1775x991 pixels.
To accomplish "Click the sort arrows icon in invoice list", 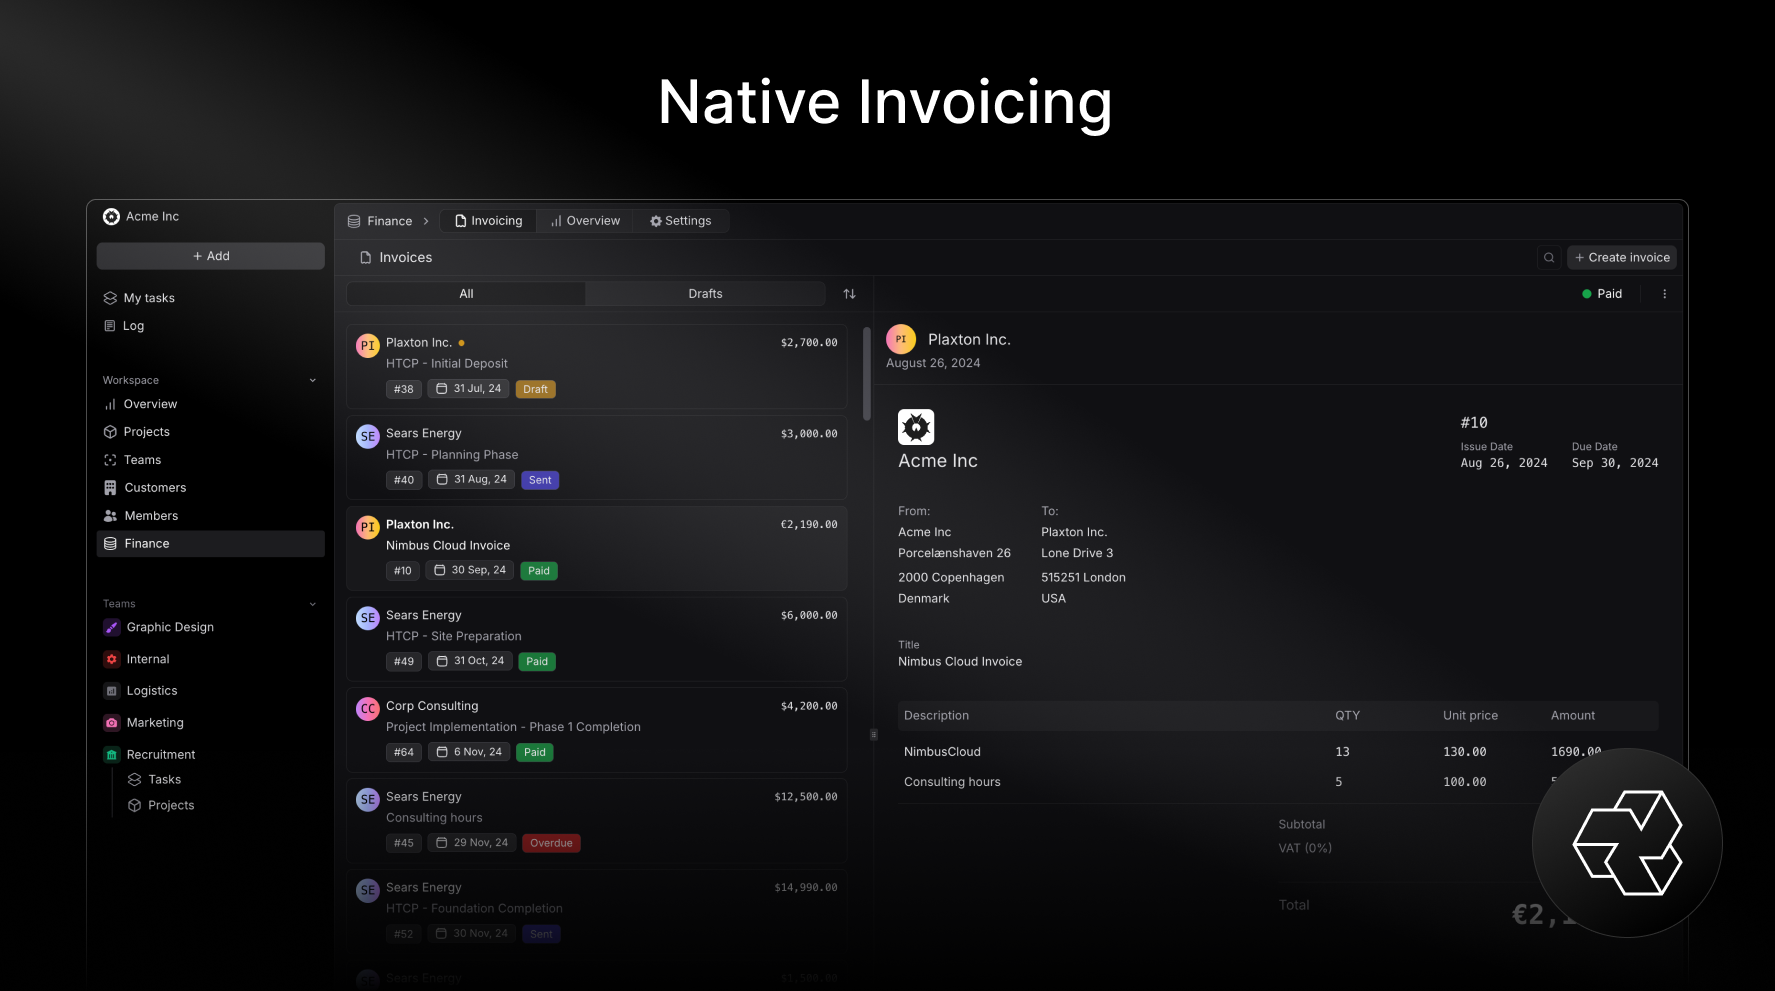I will click(x=849, y=294).
